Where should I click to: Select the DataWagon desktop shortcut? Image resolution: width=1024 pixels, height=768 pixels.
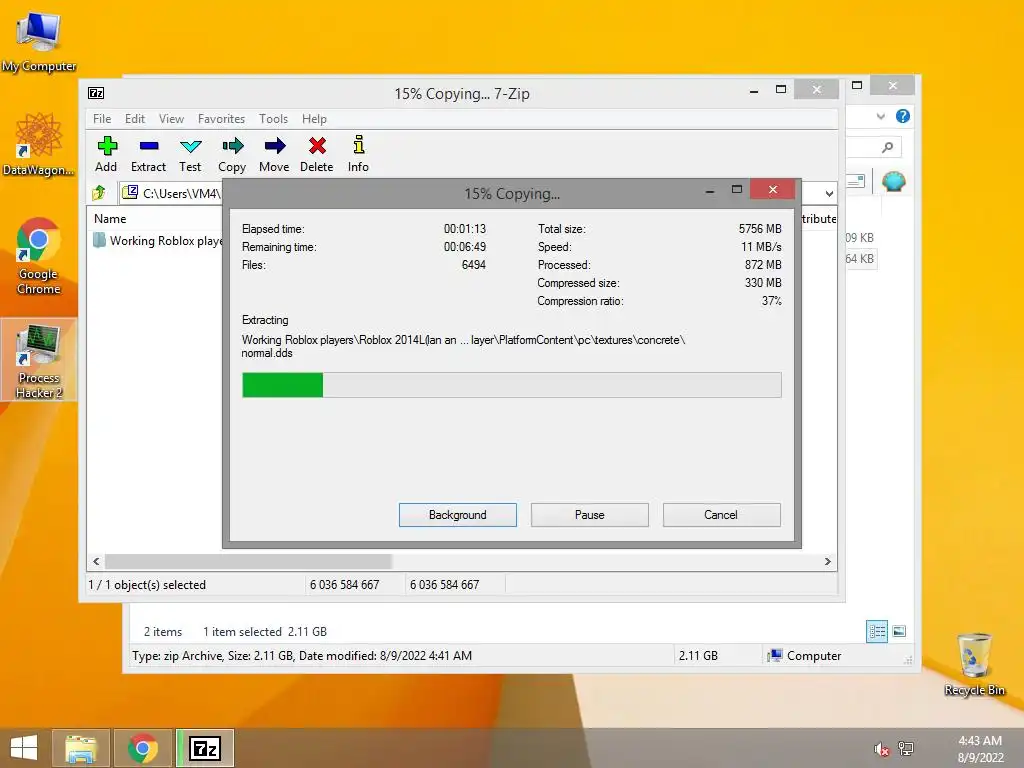pyautogui.click(x=39, y=144)
